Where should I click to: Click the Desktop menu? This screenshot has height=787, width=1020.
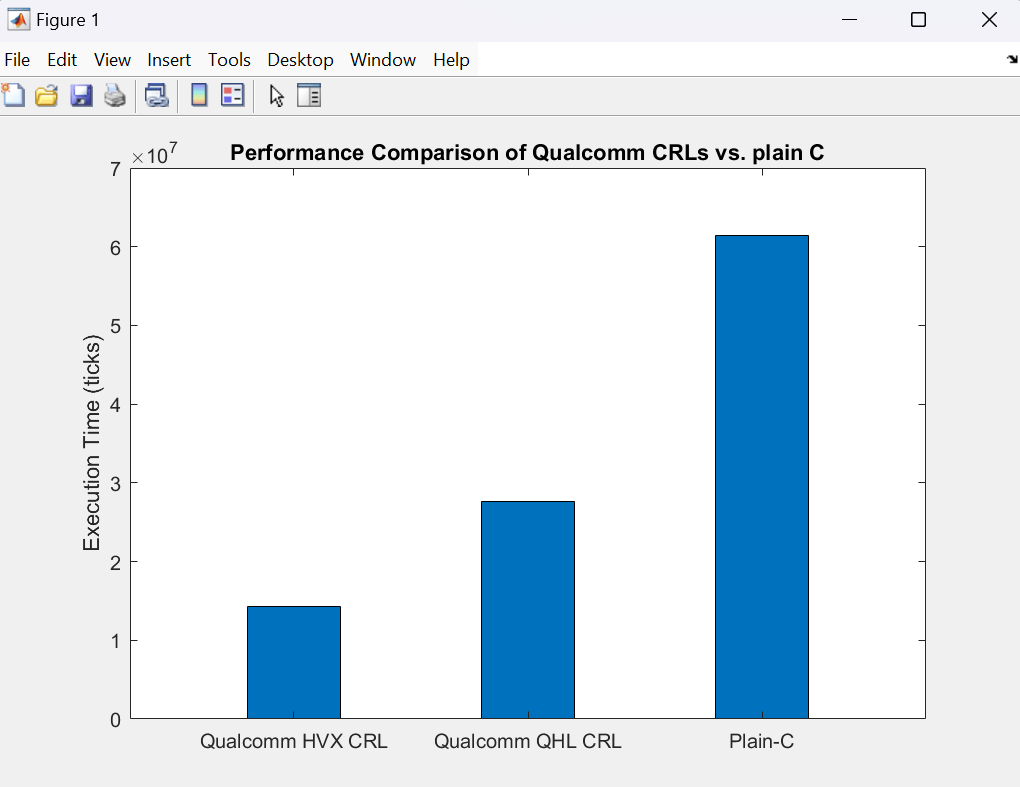tap(300, 60)
